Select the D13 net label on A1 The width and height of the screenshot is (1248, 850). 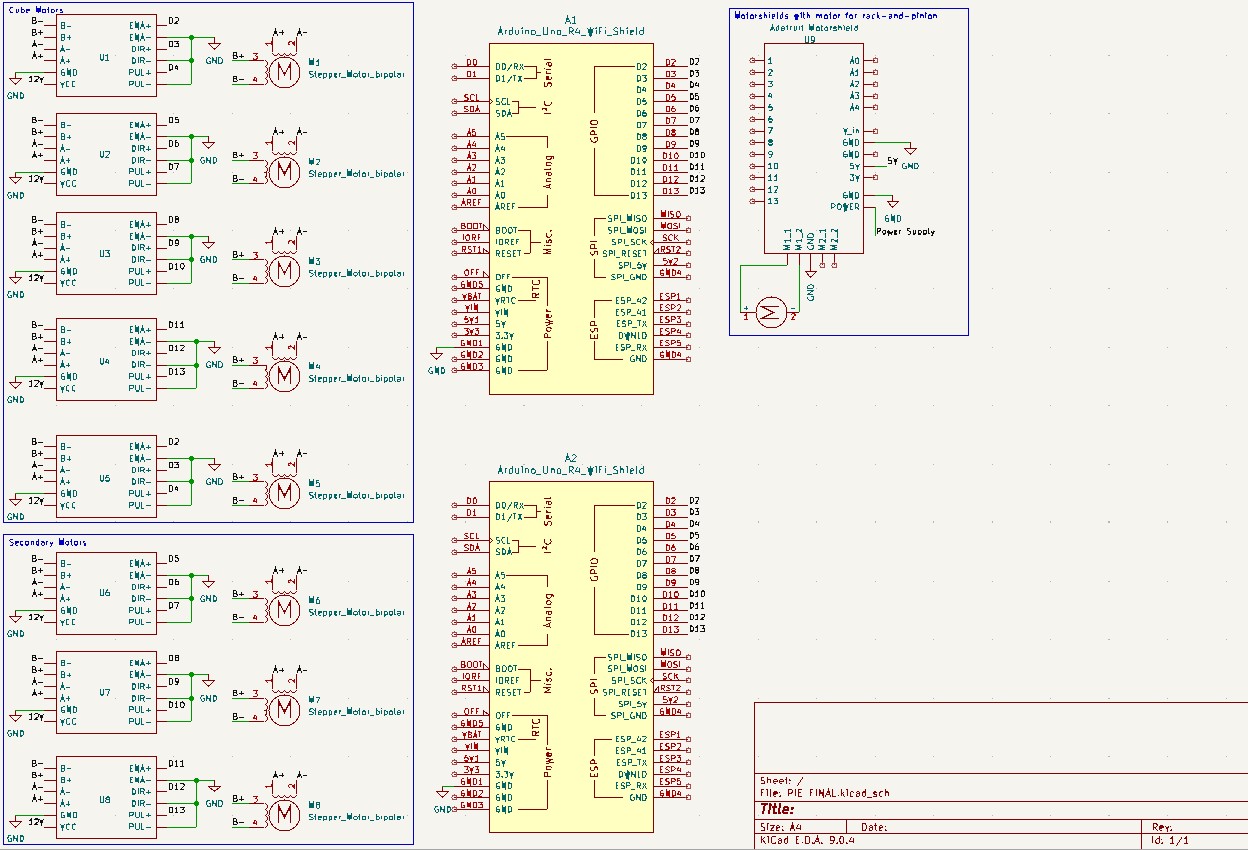671,191
